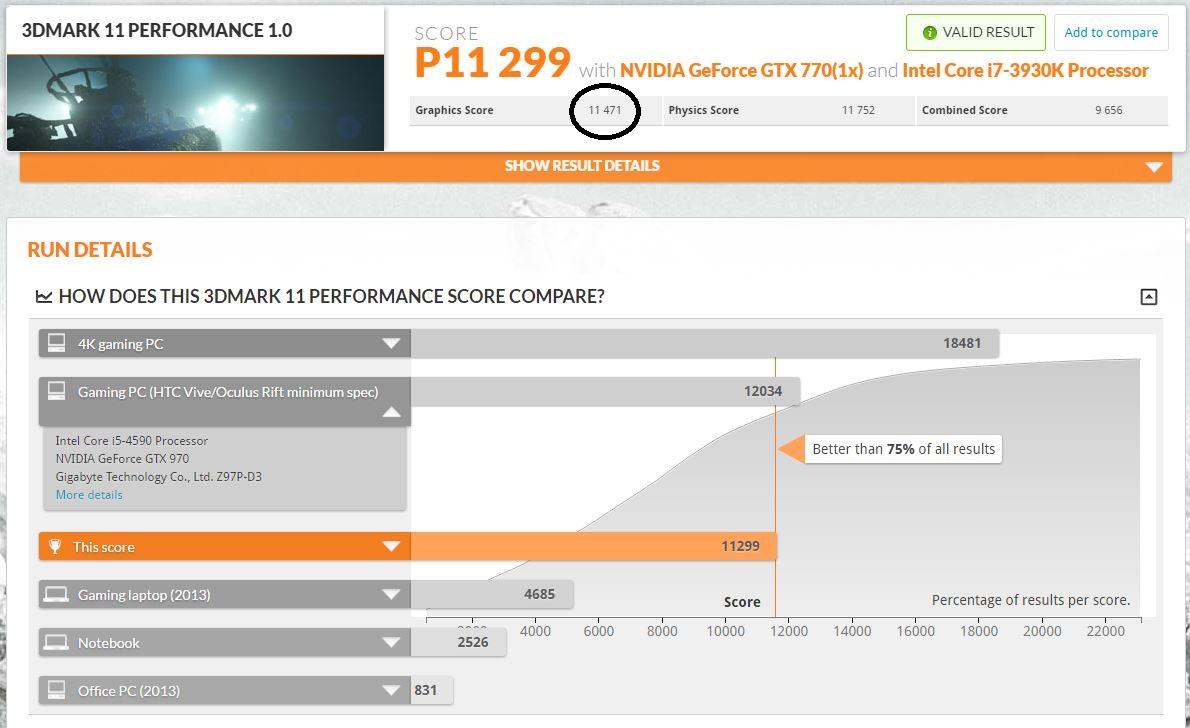Click the 4685 score bar
Viewport: 1190px width, 728px height.
pos(492,594)
